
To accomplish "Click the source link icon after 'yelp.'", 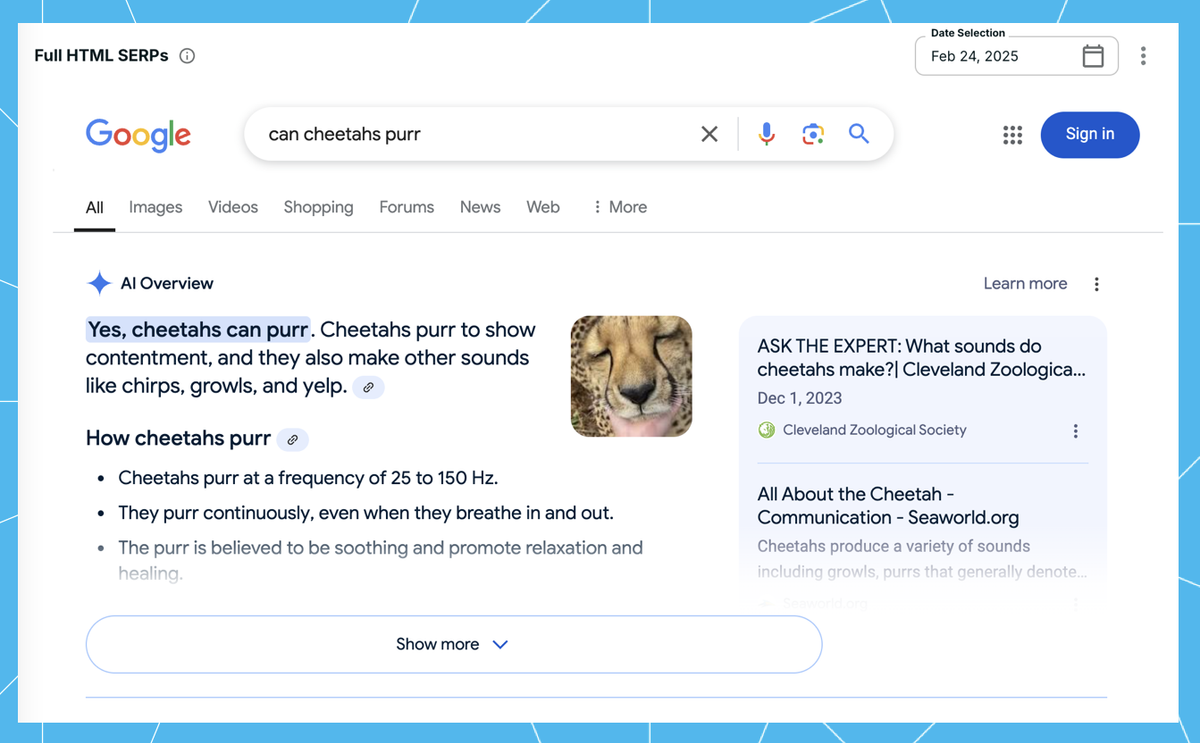I will (x=368, y=387).
